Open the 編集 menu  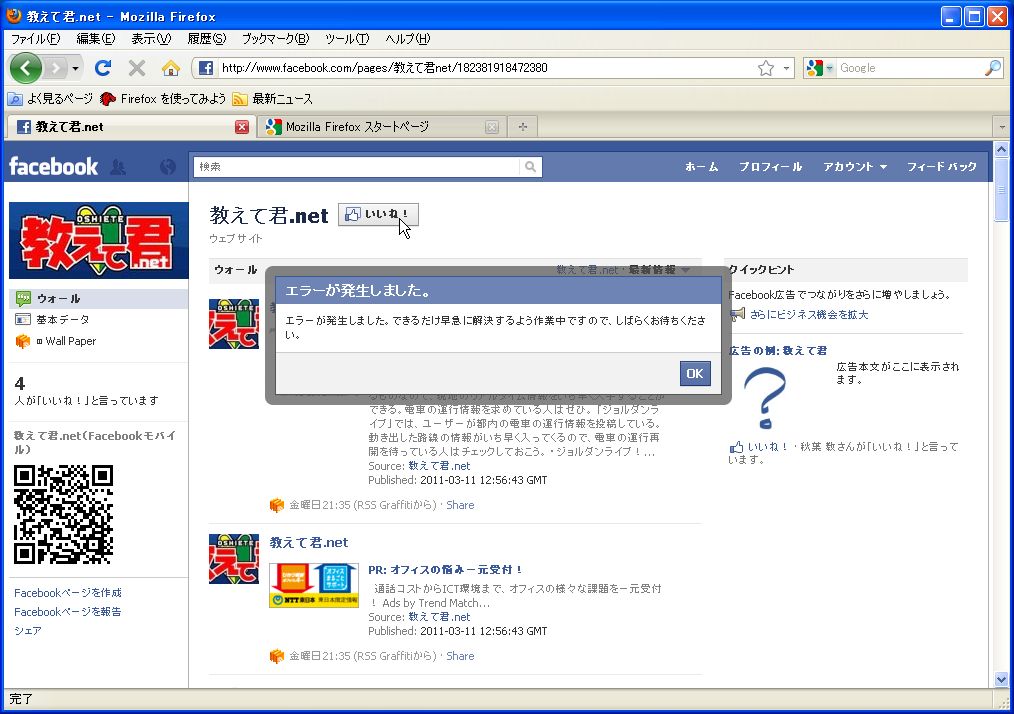pos(96,39)
